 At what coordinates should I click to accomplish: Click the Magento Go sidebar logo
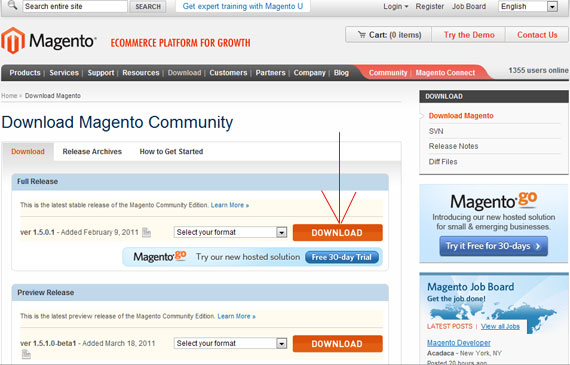click(494, 201)
